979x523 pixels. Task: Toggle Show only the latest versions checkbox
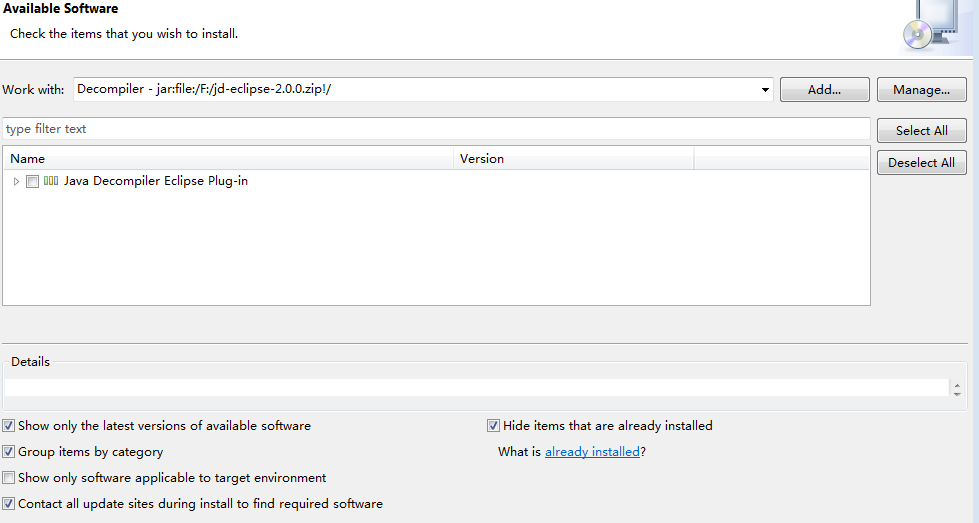(x=9, y=426)
